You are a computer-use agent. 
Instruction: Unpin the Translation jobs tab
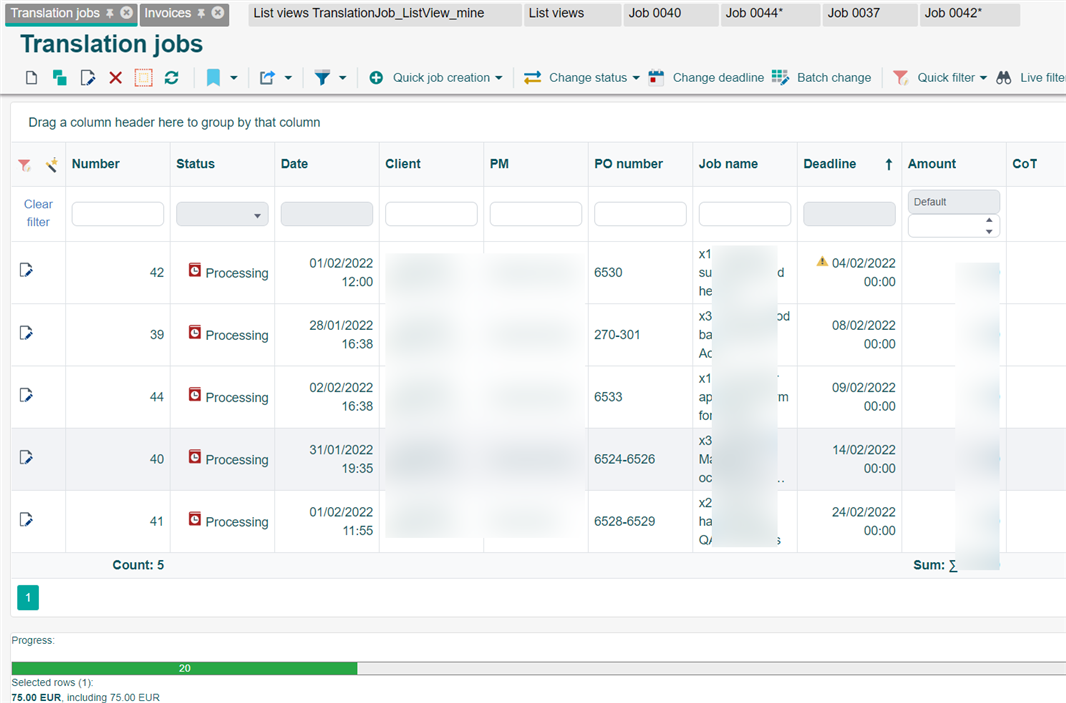click(x=111, y=14)
